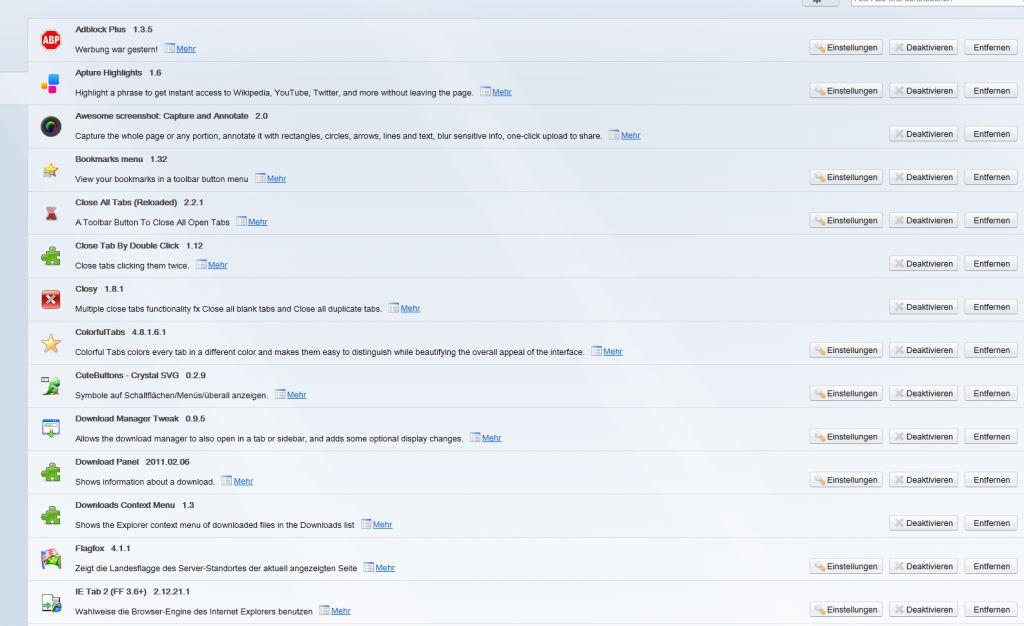Click the ColorfulTabs star icon
1024x626 pixels.
point(51,343)
